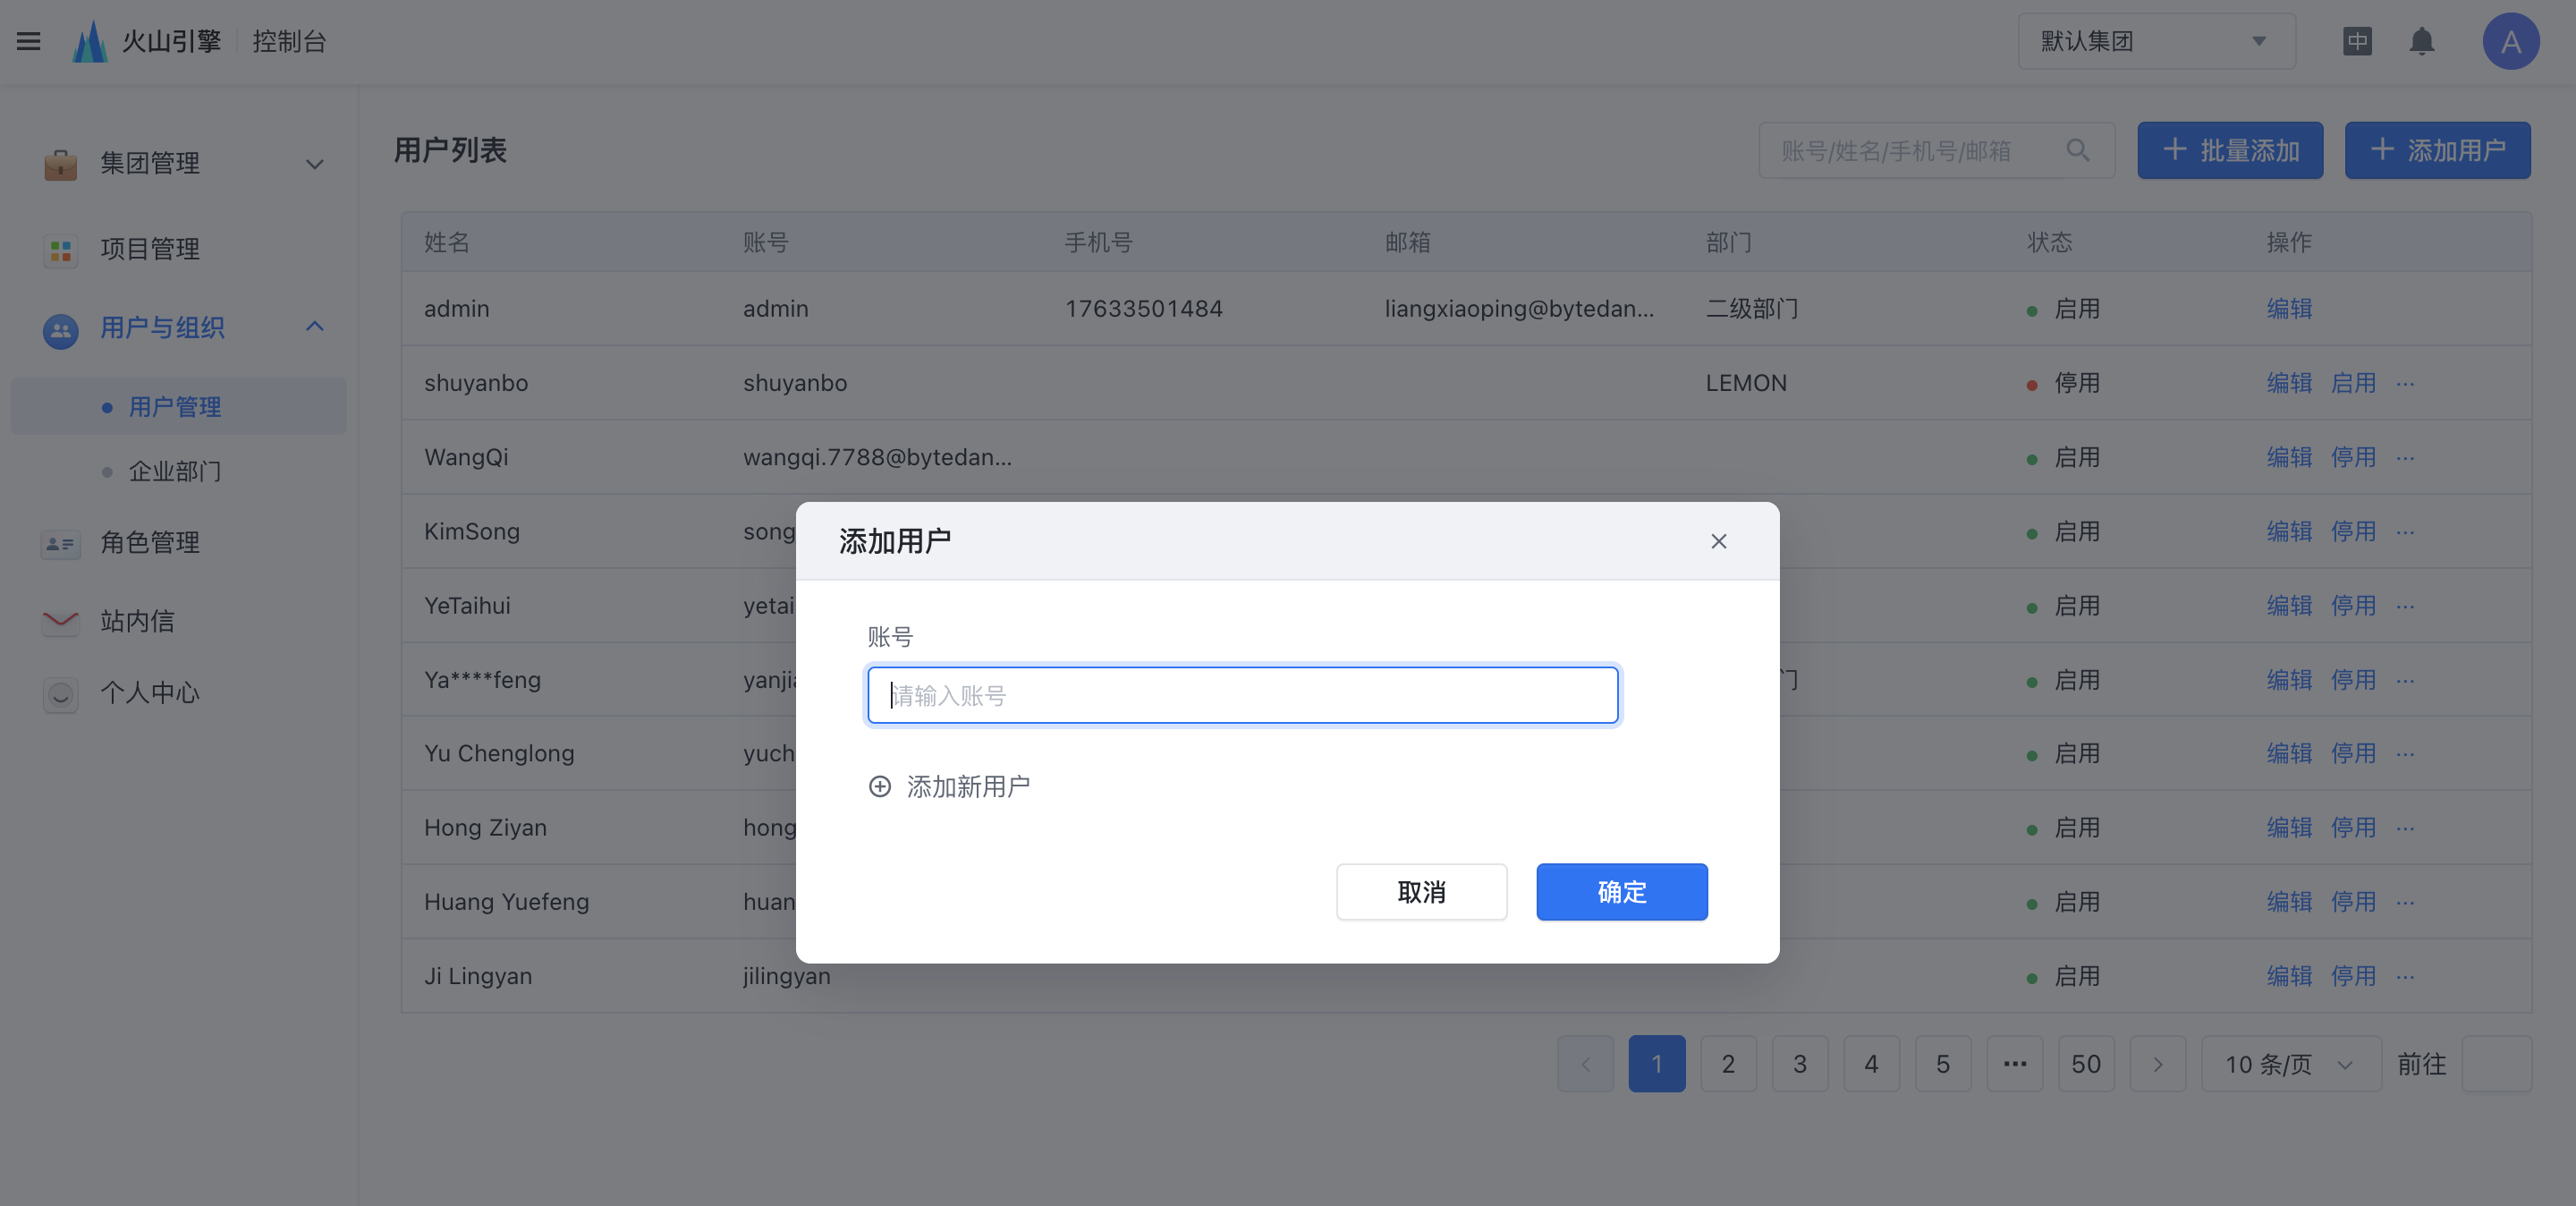Screen dimensions: 2576x1206
Task: Click 停用 for Huang Yuefeng row
Action: [2353, 902]
